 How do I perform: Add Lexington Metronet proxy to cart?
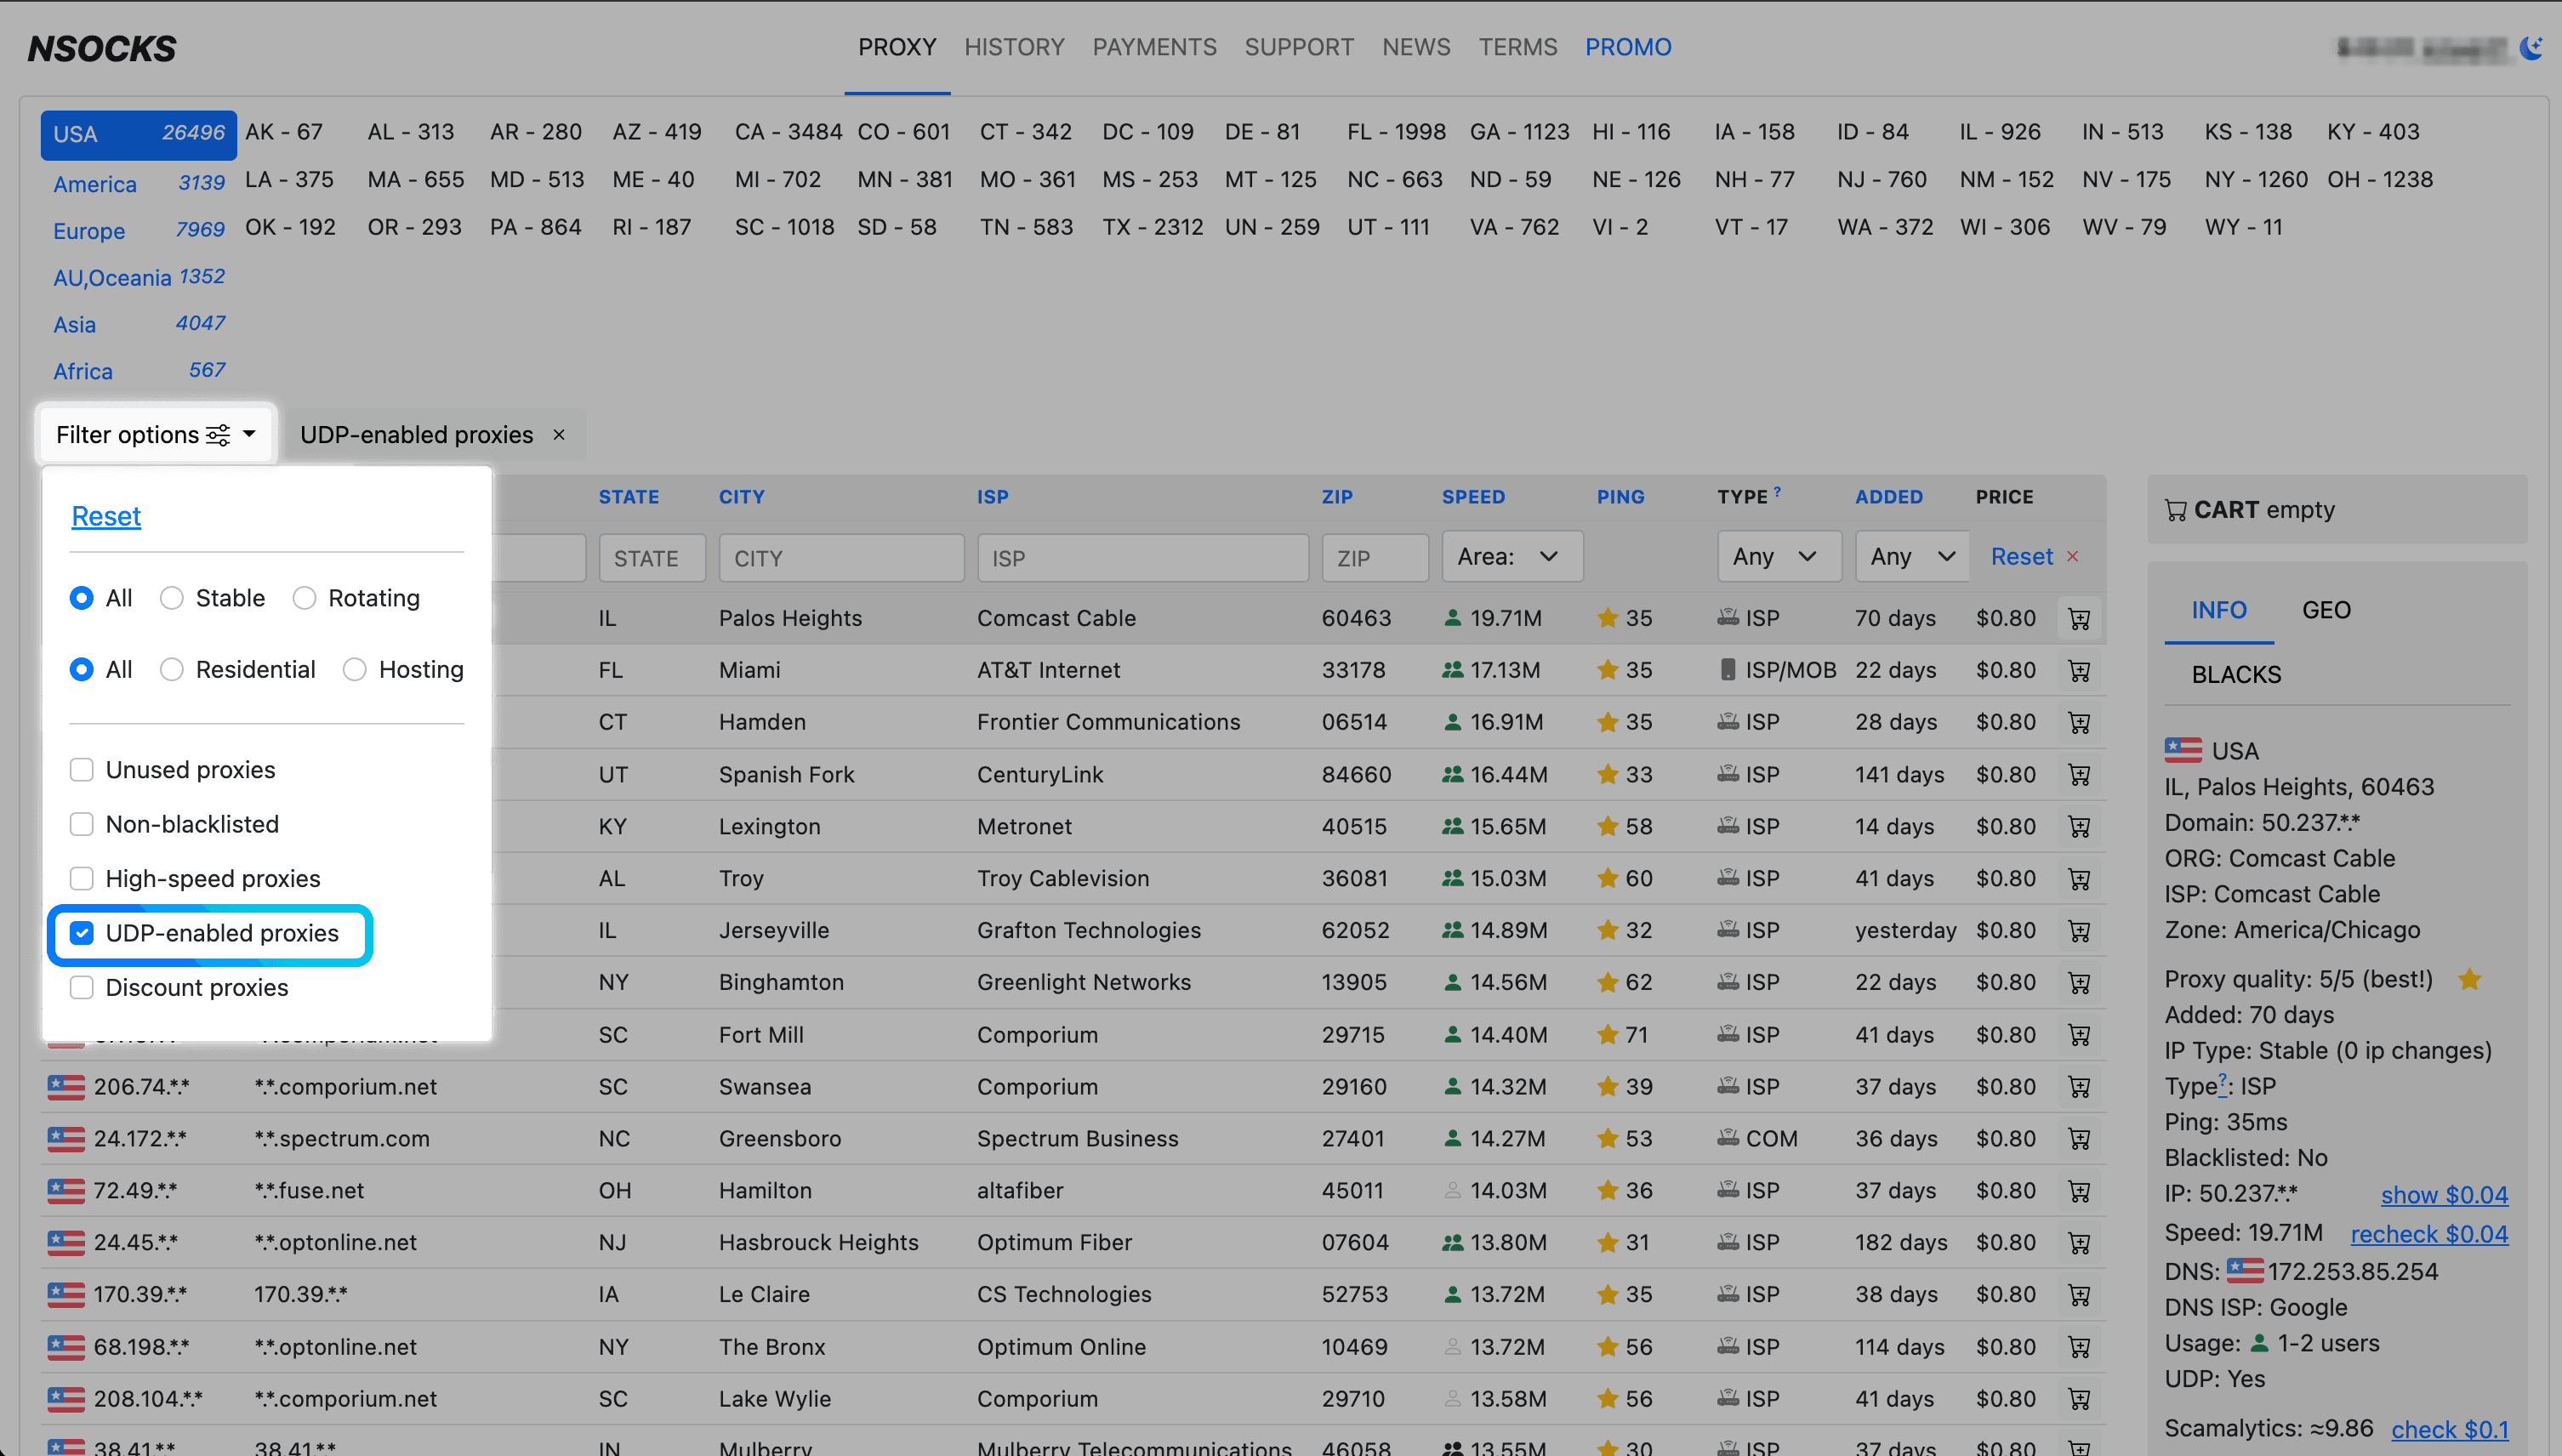(x=2079, y=827)
